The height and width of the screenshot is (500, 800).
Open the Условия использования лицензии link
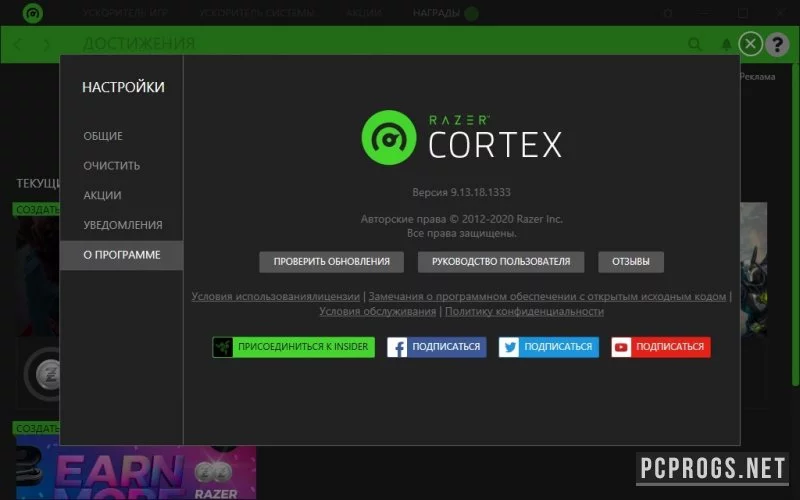tap(276, 296)
